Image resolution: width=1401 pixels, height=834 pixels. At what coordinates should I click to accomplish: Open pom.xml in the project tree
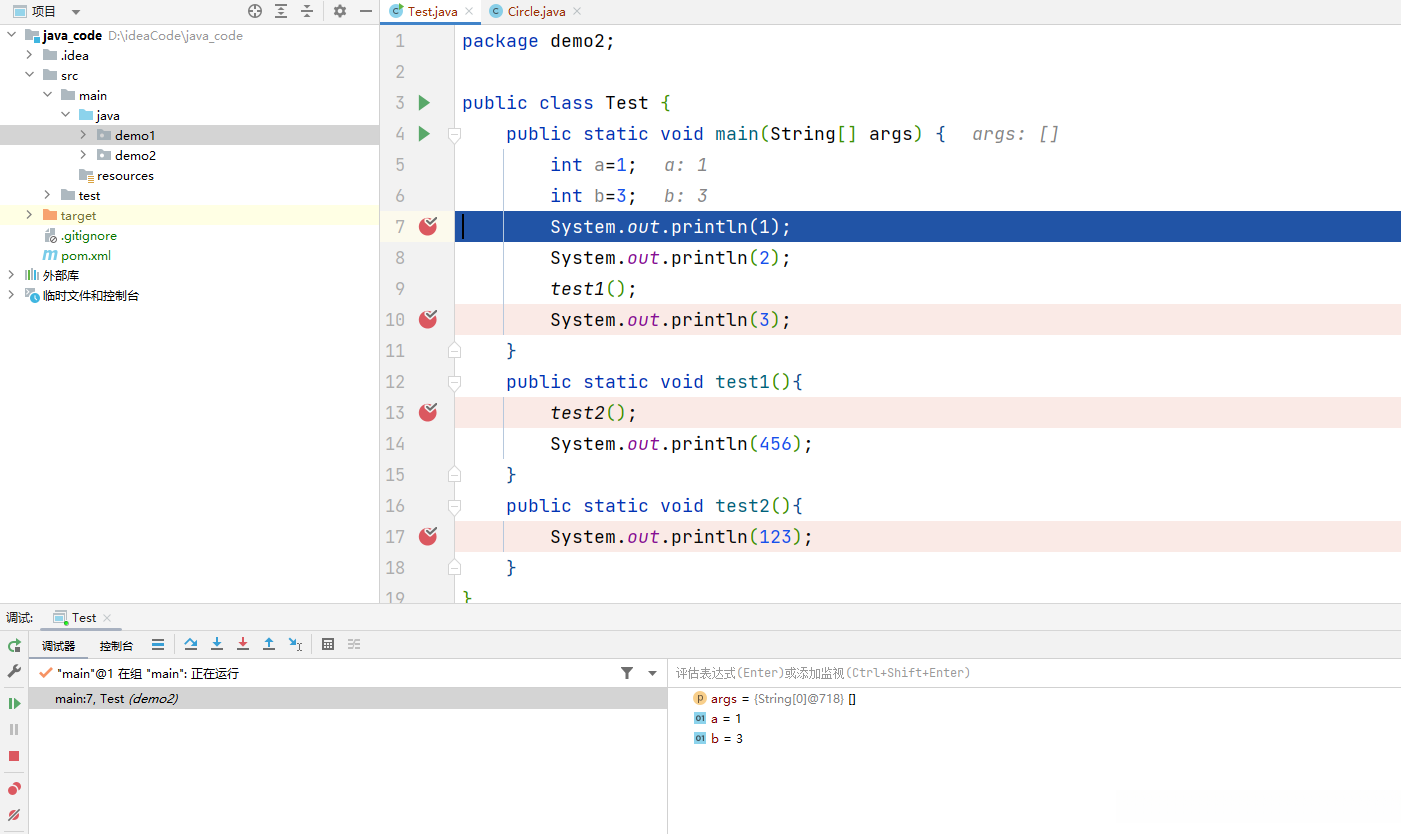85,255
